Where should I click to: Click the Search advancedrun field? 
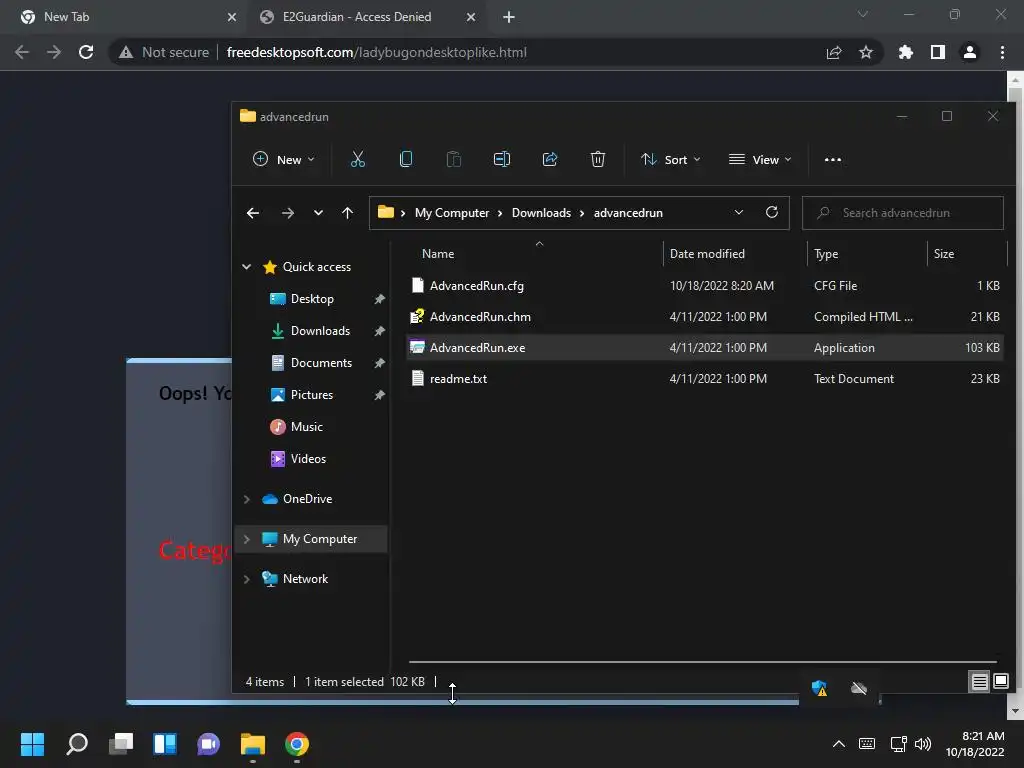[x=903, y=213]
